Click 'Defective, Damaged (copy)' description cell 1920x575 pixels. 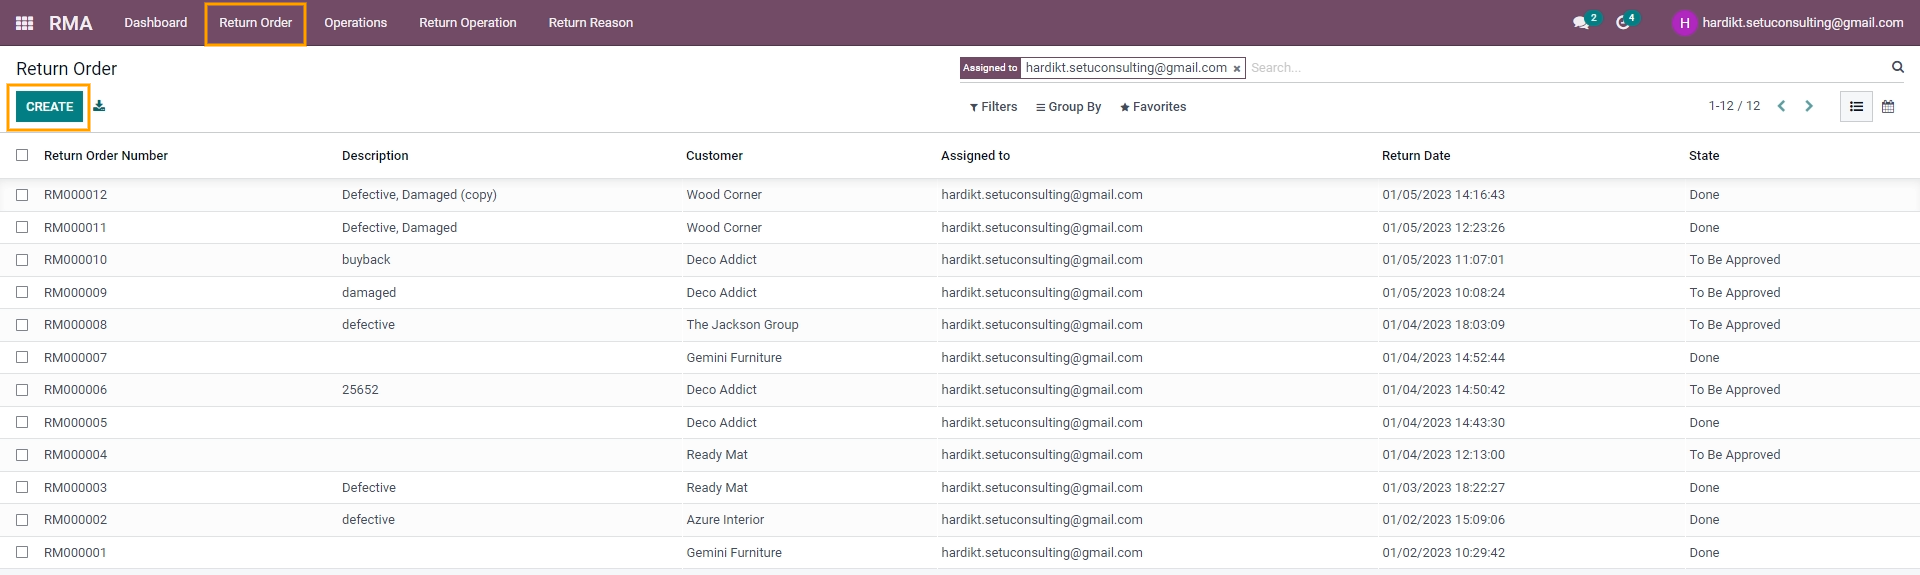tap(419, 195)
